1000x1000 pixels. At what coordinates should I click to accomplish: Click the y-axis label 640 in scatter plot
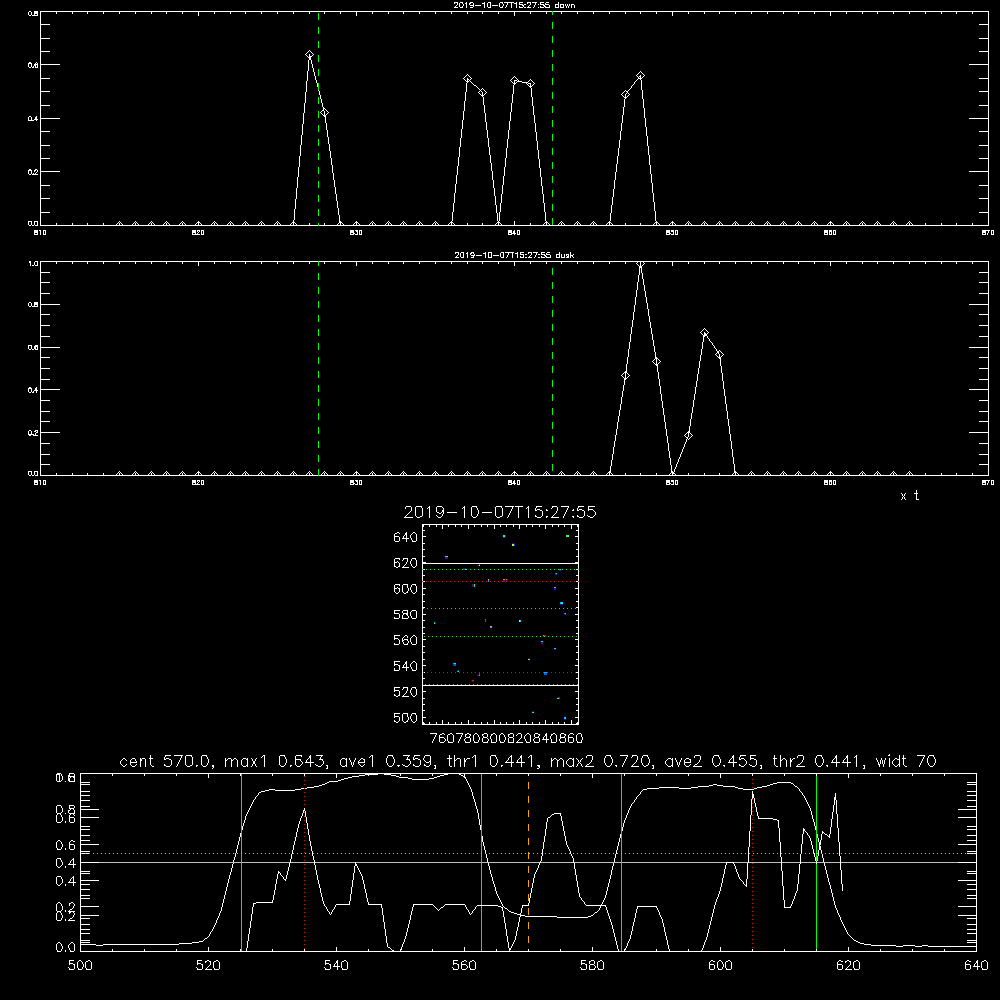click(405, 538)
